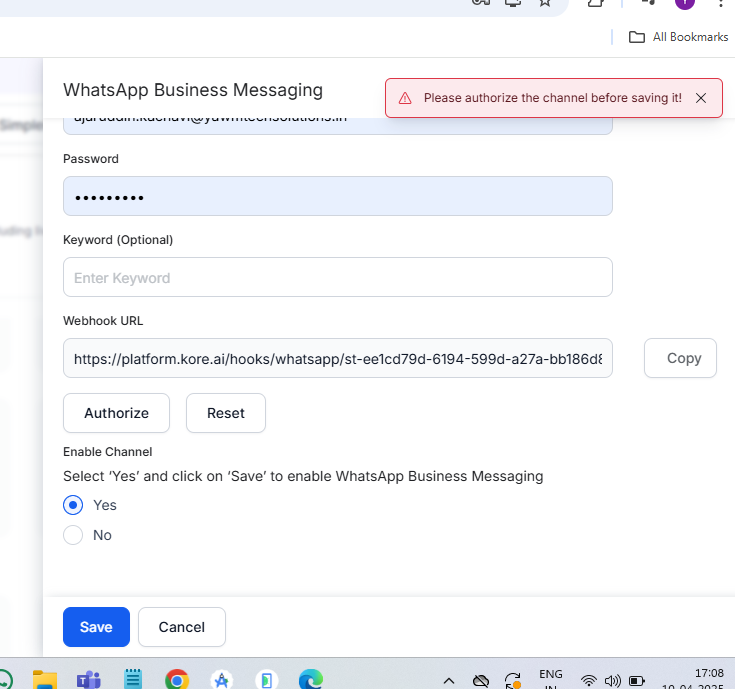
Task: Open the Notepad app in the taskbar
Action: pyautogui.click(x=133, y=679)
